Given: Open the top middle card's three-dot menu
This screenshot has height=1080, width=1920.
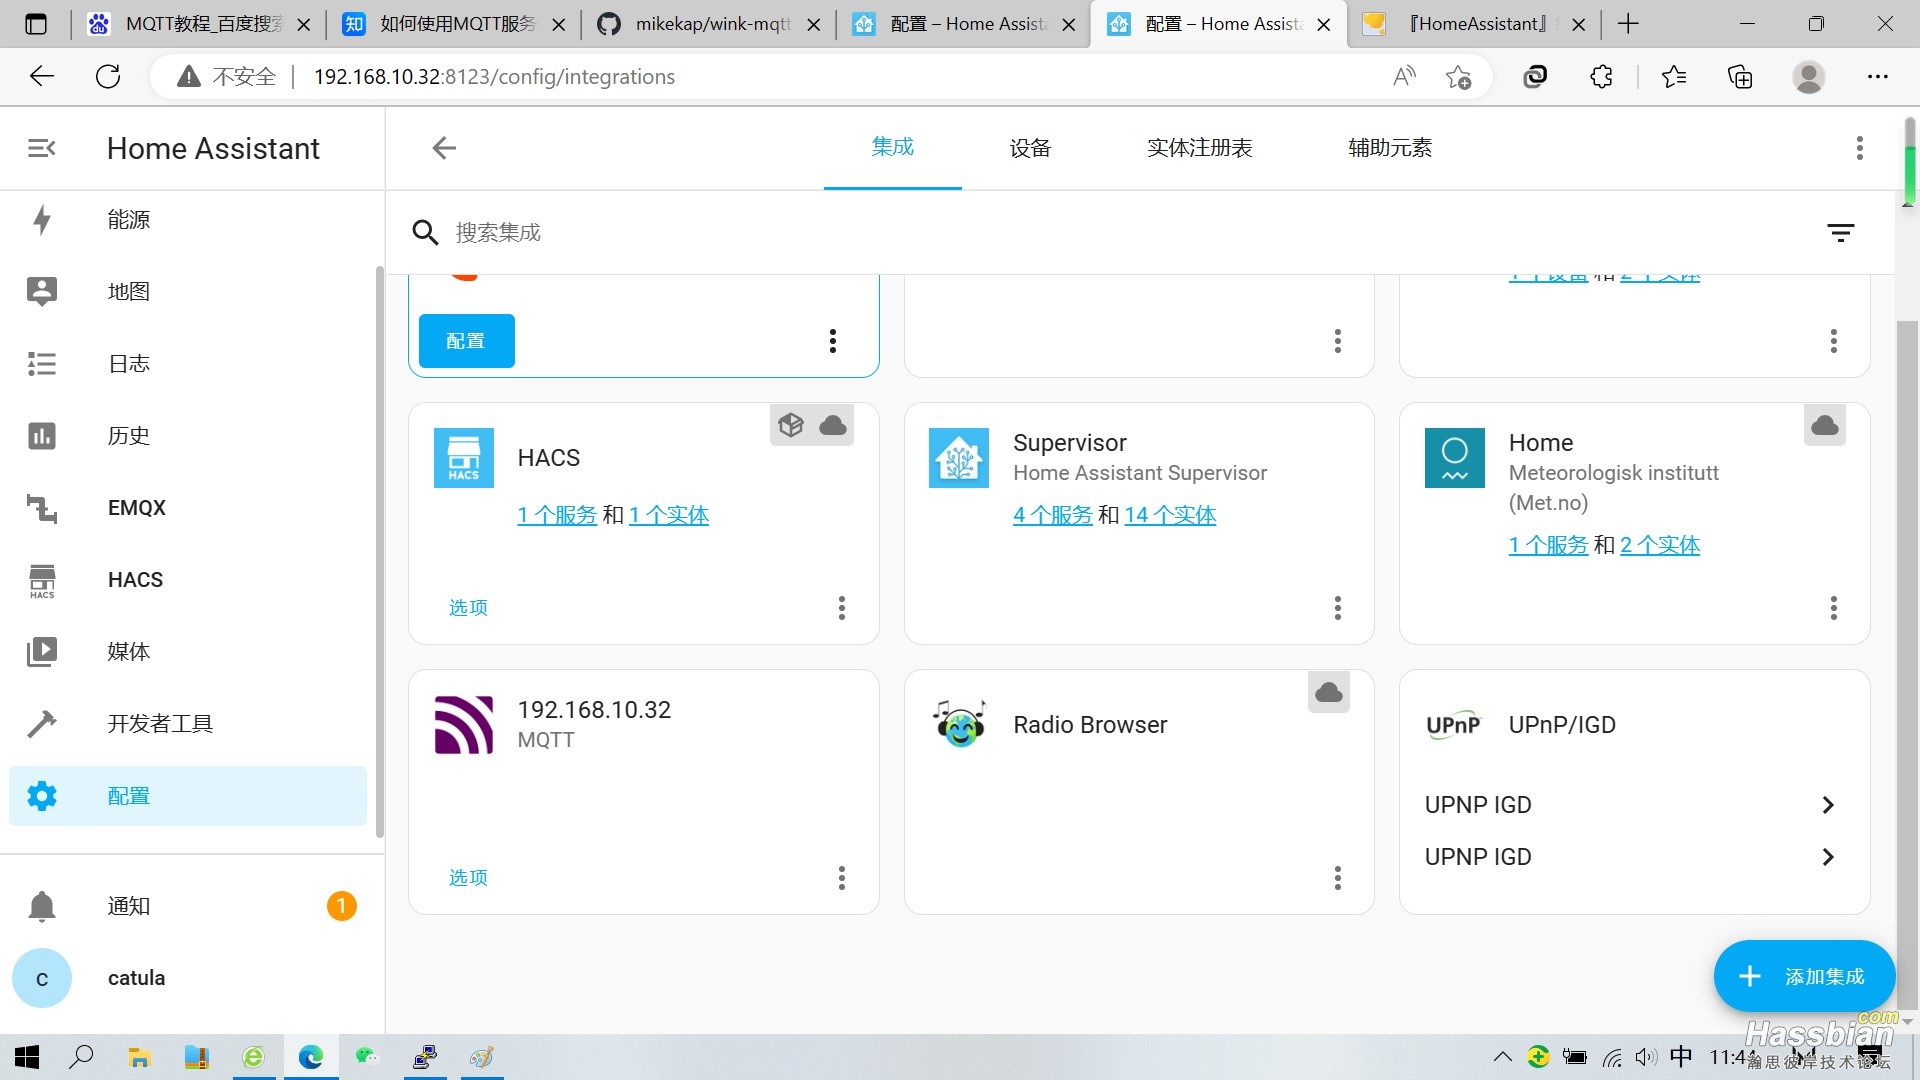Looking at the screenshot, I should point(1338,341).
